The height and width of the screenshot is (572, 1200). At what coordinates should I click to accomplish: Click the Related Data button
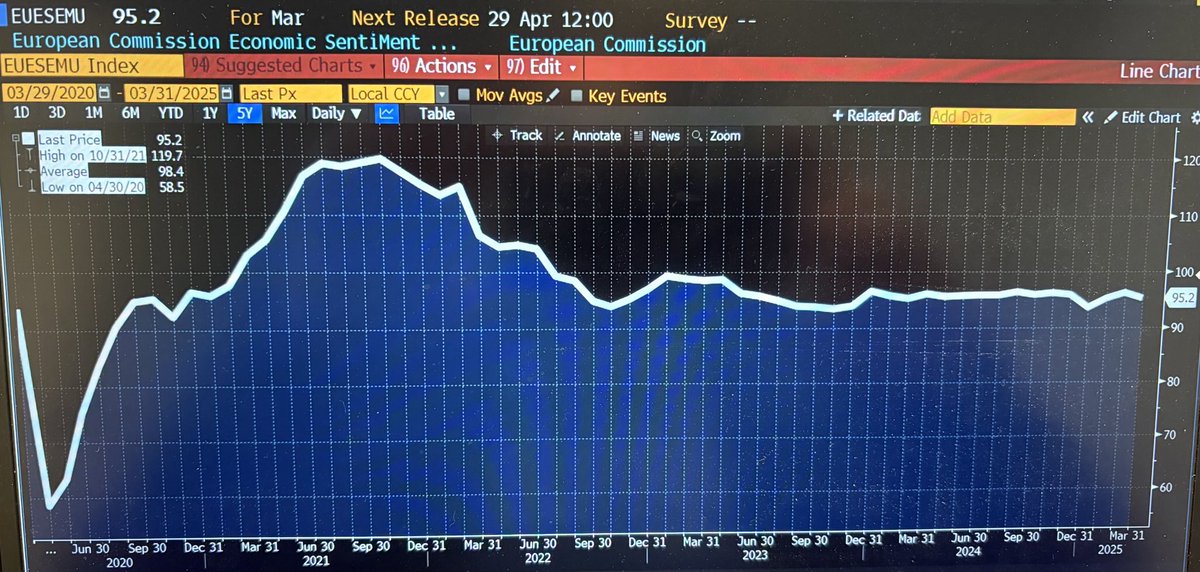[876, 116]
